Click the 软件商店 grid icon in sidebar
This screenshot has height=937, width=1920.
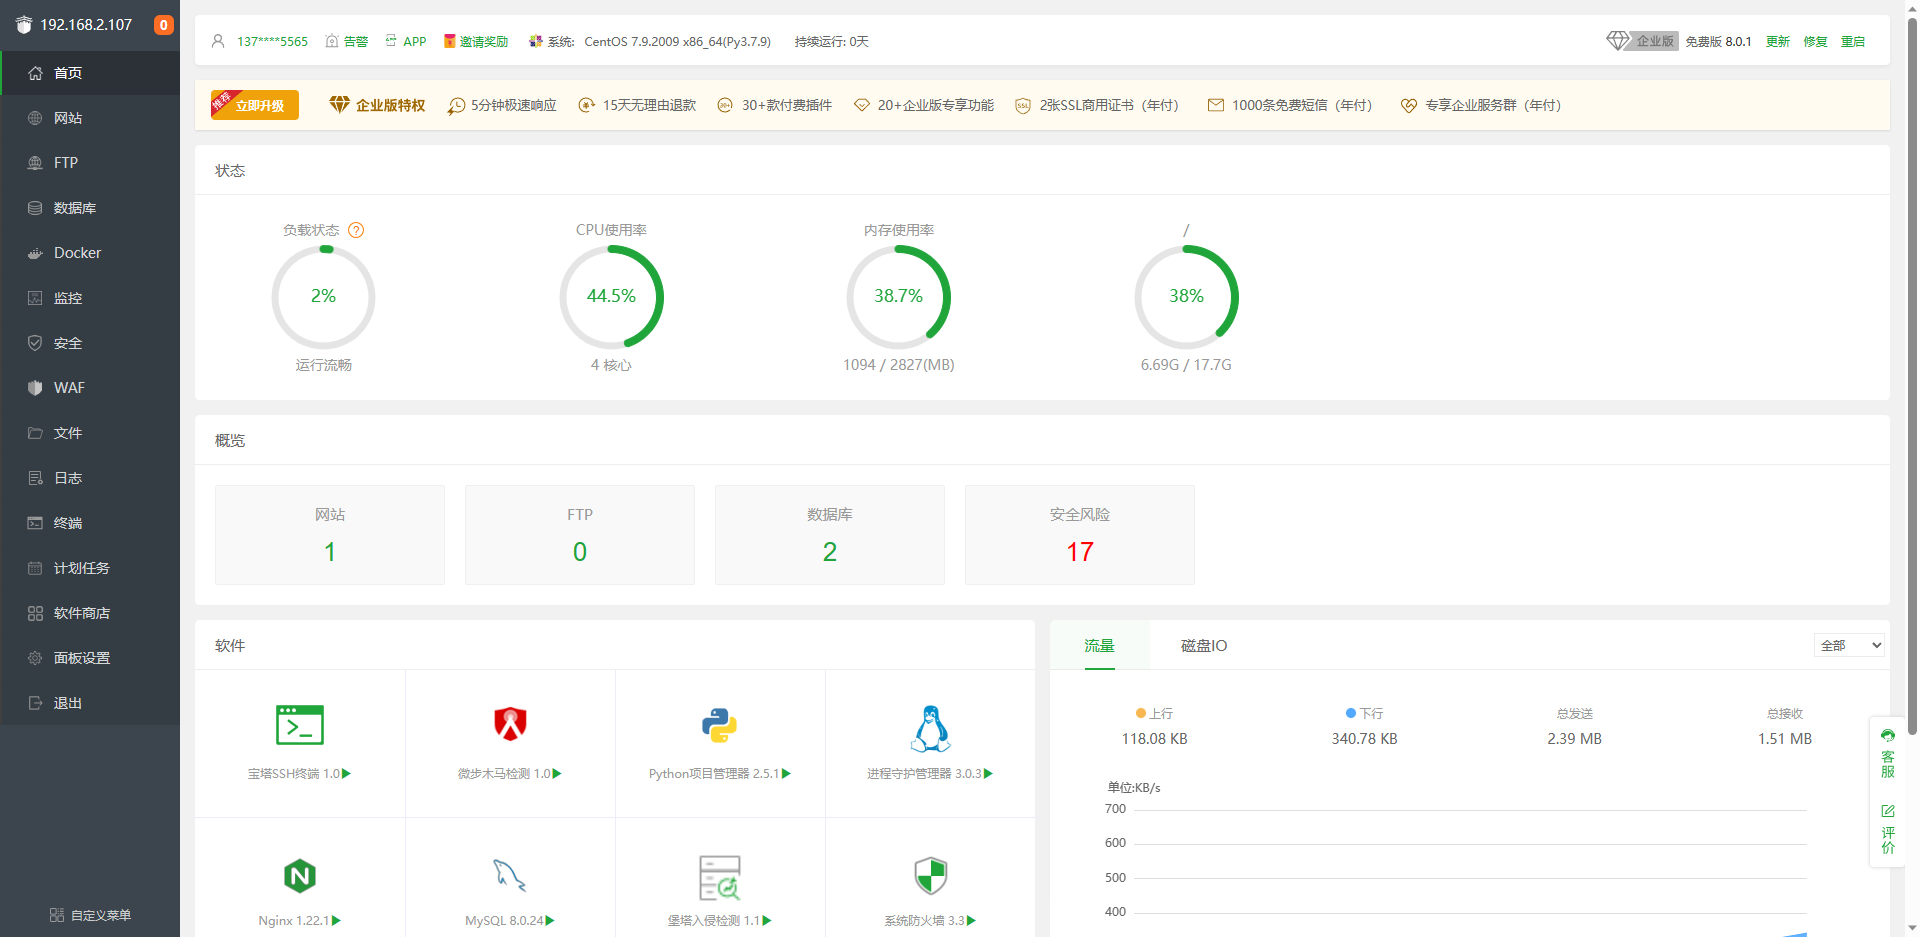point(35,613)
